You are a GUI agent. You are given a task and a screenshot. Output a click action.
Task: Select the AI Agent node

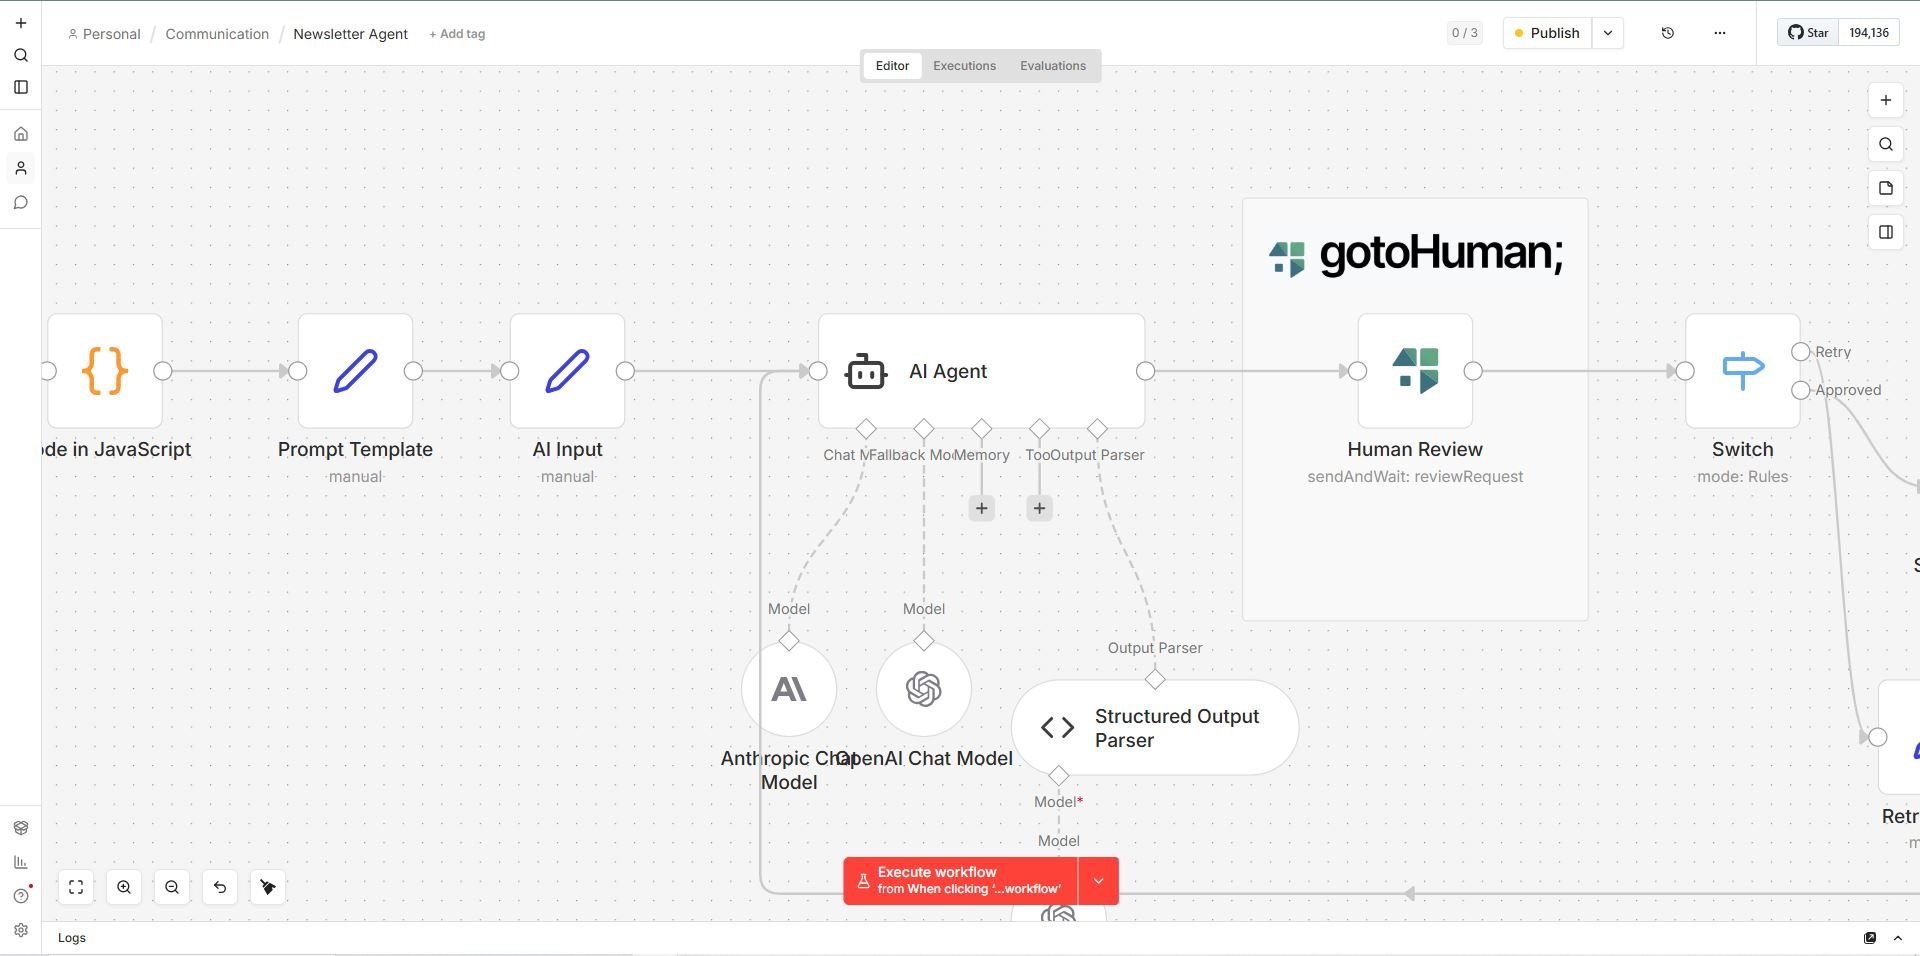click(x=982, y=371)
